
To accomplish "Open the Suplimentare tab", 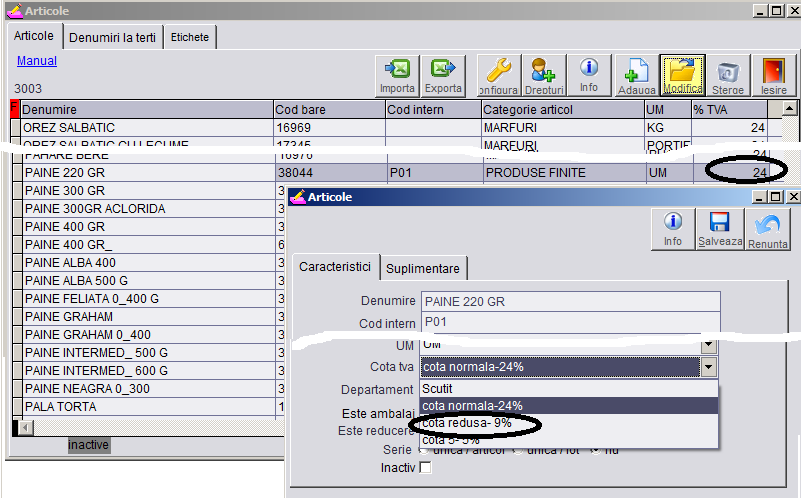I will [x=423, y=268].
